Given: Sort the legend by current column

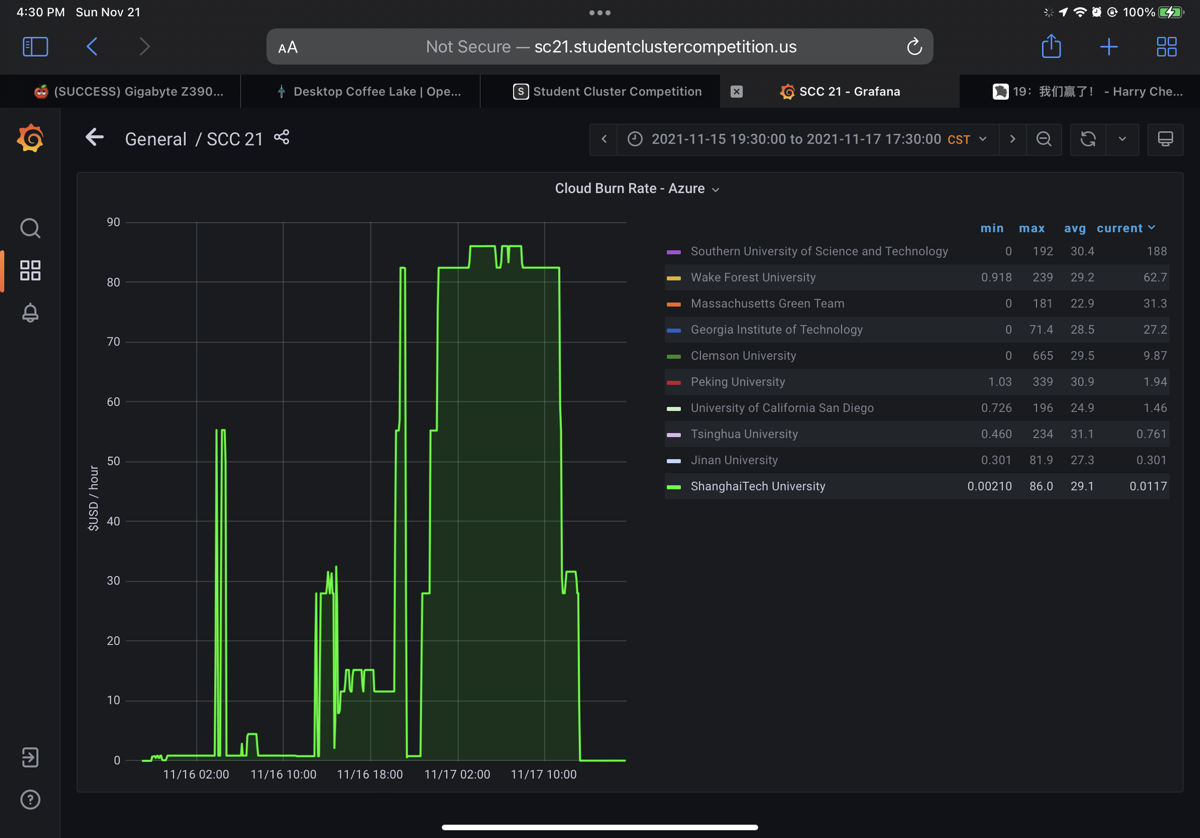Looking at the screenshot, I should point(1125,228).
